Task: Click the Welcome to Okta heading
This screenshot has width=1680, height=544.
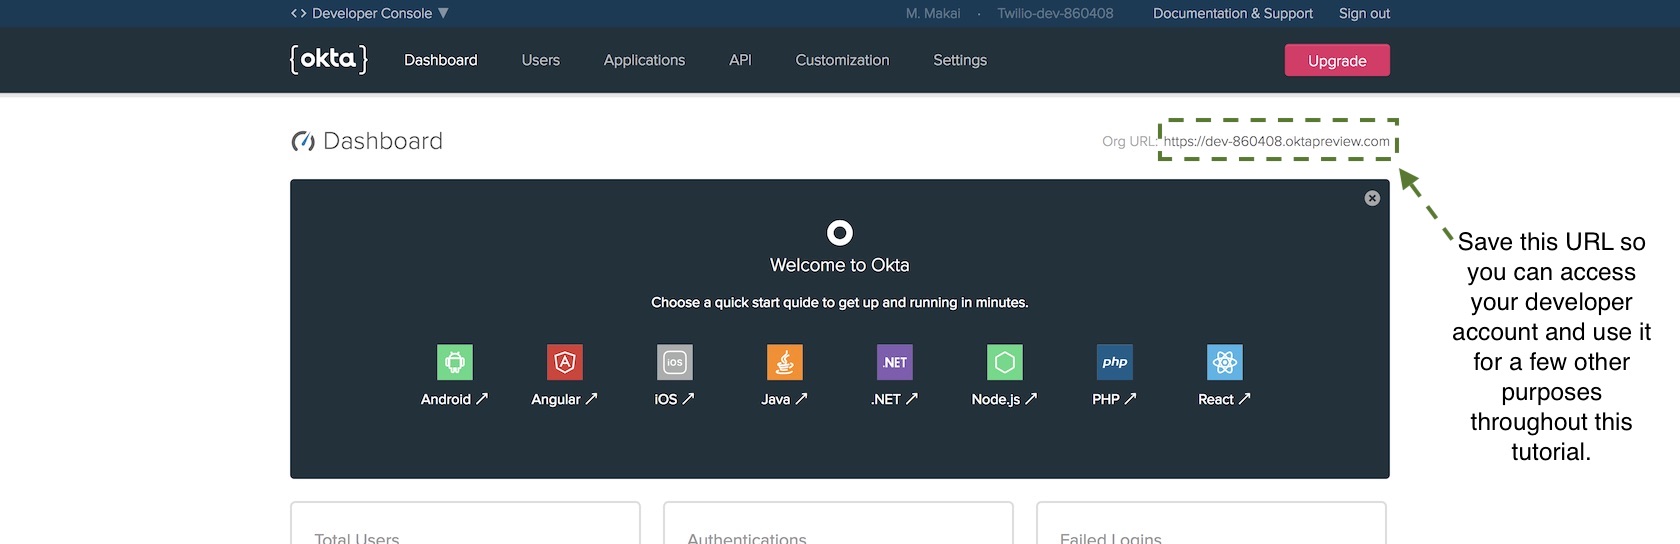Action: 840,265
